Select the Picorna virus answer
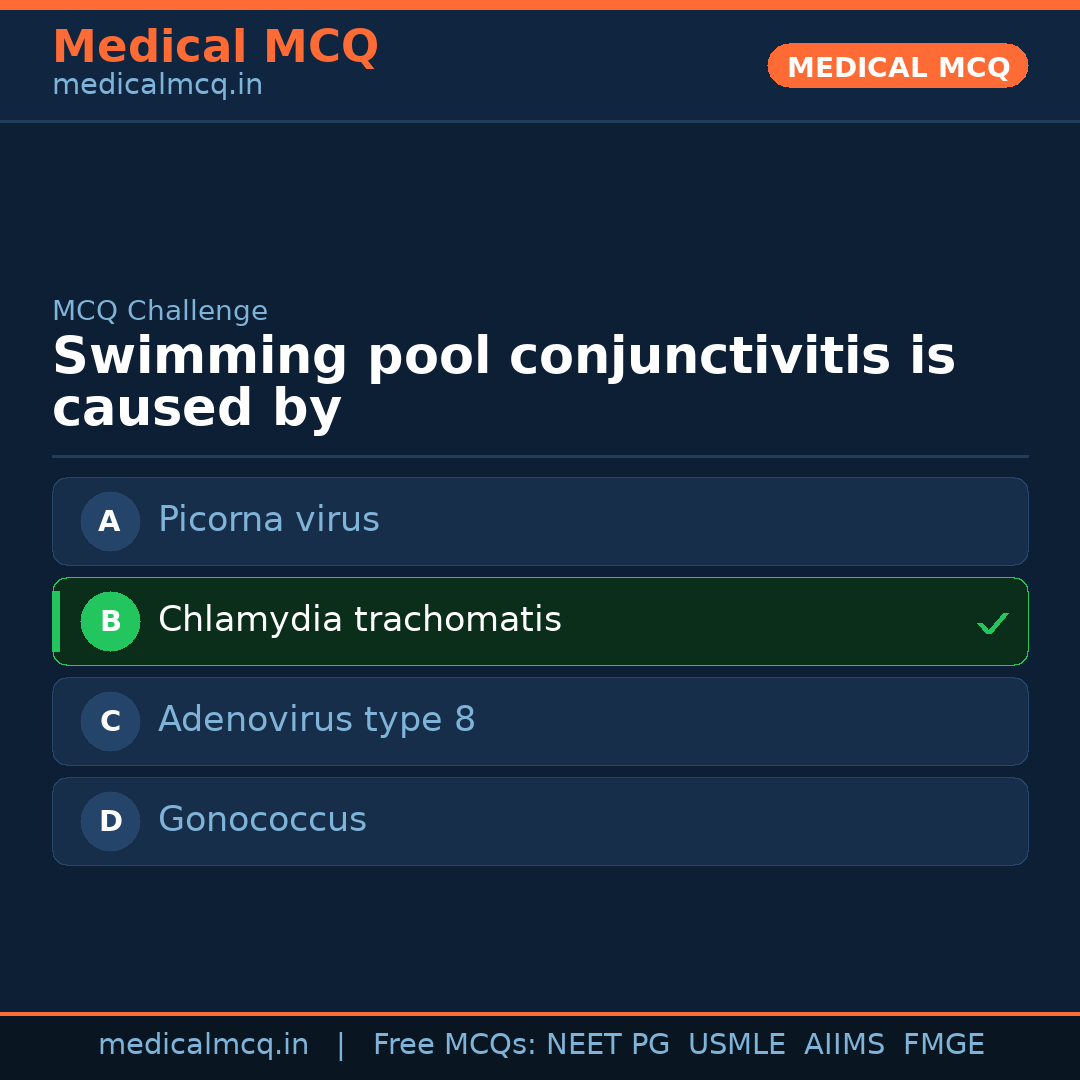This screenshot has width=1080, height=1080. (x=269, y=520)
